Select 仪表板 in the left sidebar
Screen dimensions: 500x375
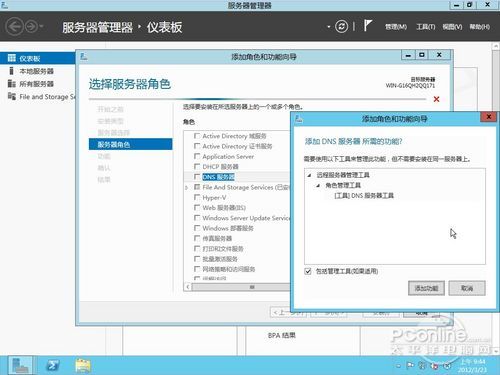click(37, 58)
